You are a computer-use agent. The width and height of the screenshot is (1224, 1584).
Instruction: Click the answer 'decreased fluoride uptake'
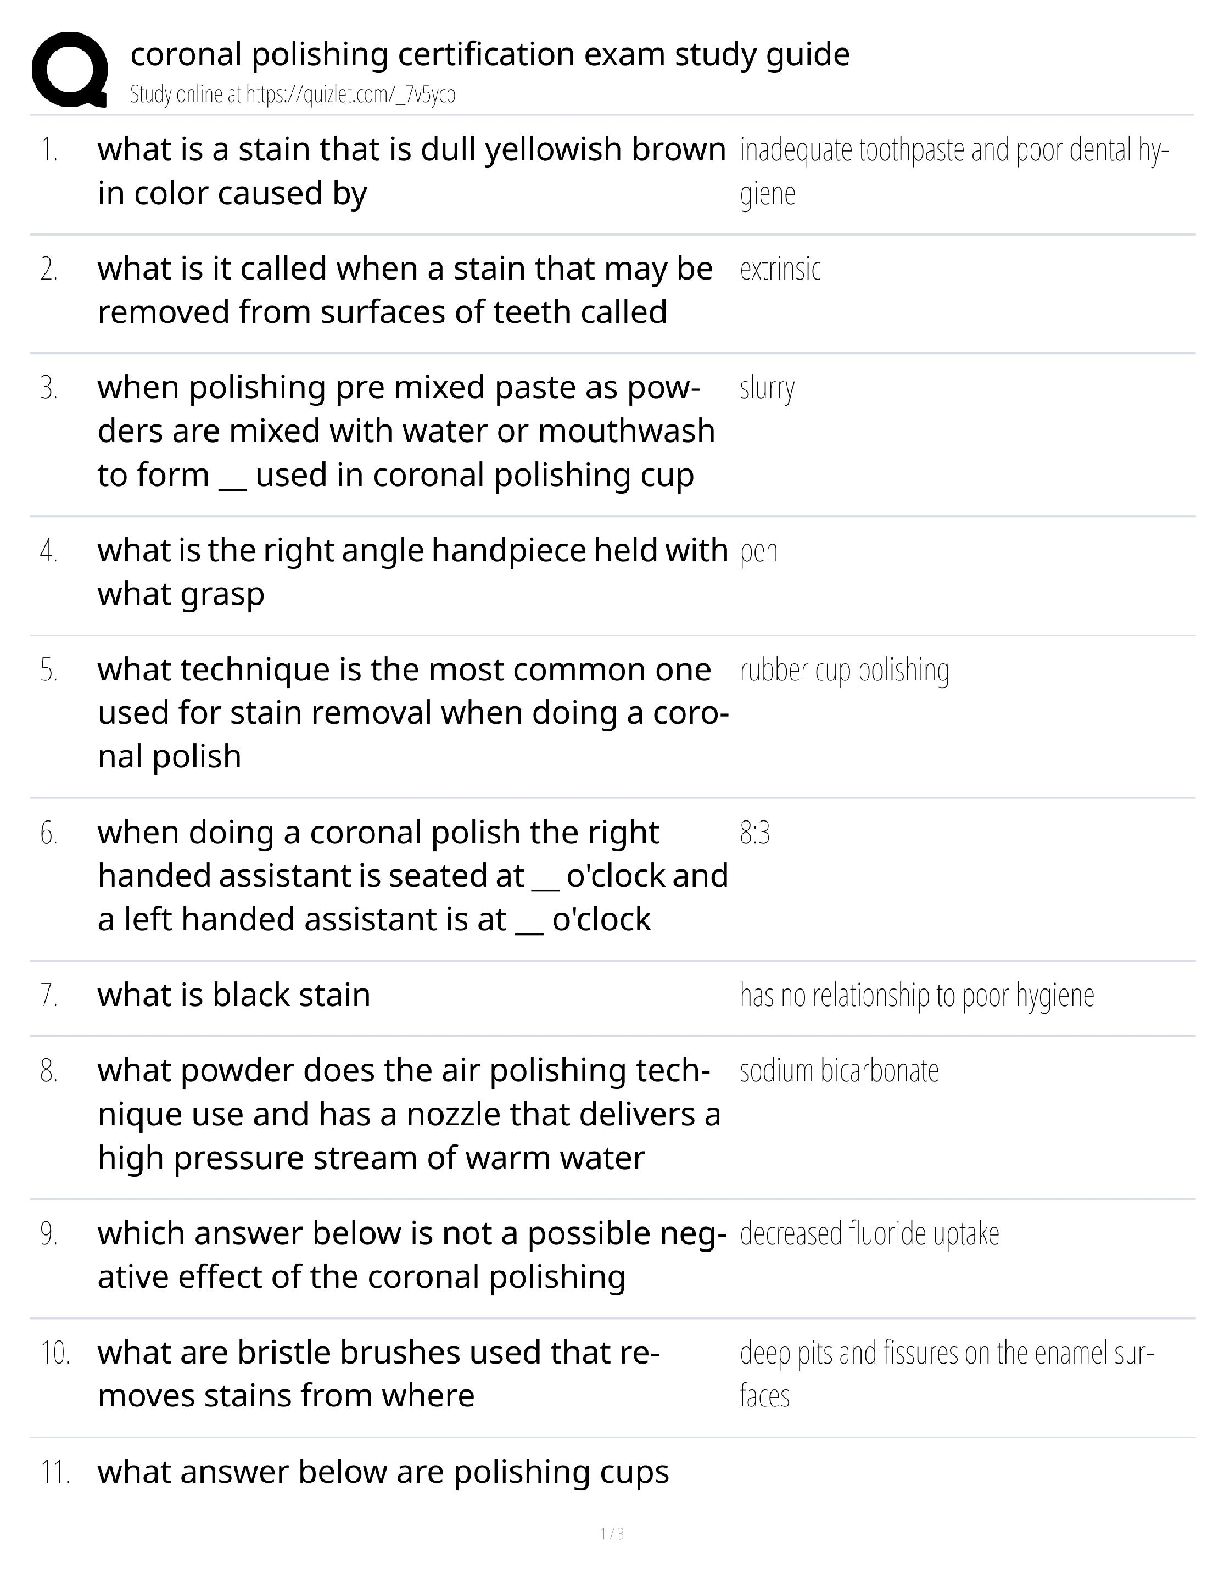pyautogui.click(x=869, y=1234)
